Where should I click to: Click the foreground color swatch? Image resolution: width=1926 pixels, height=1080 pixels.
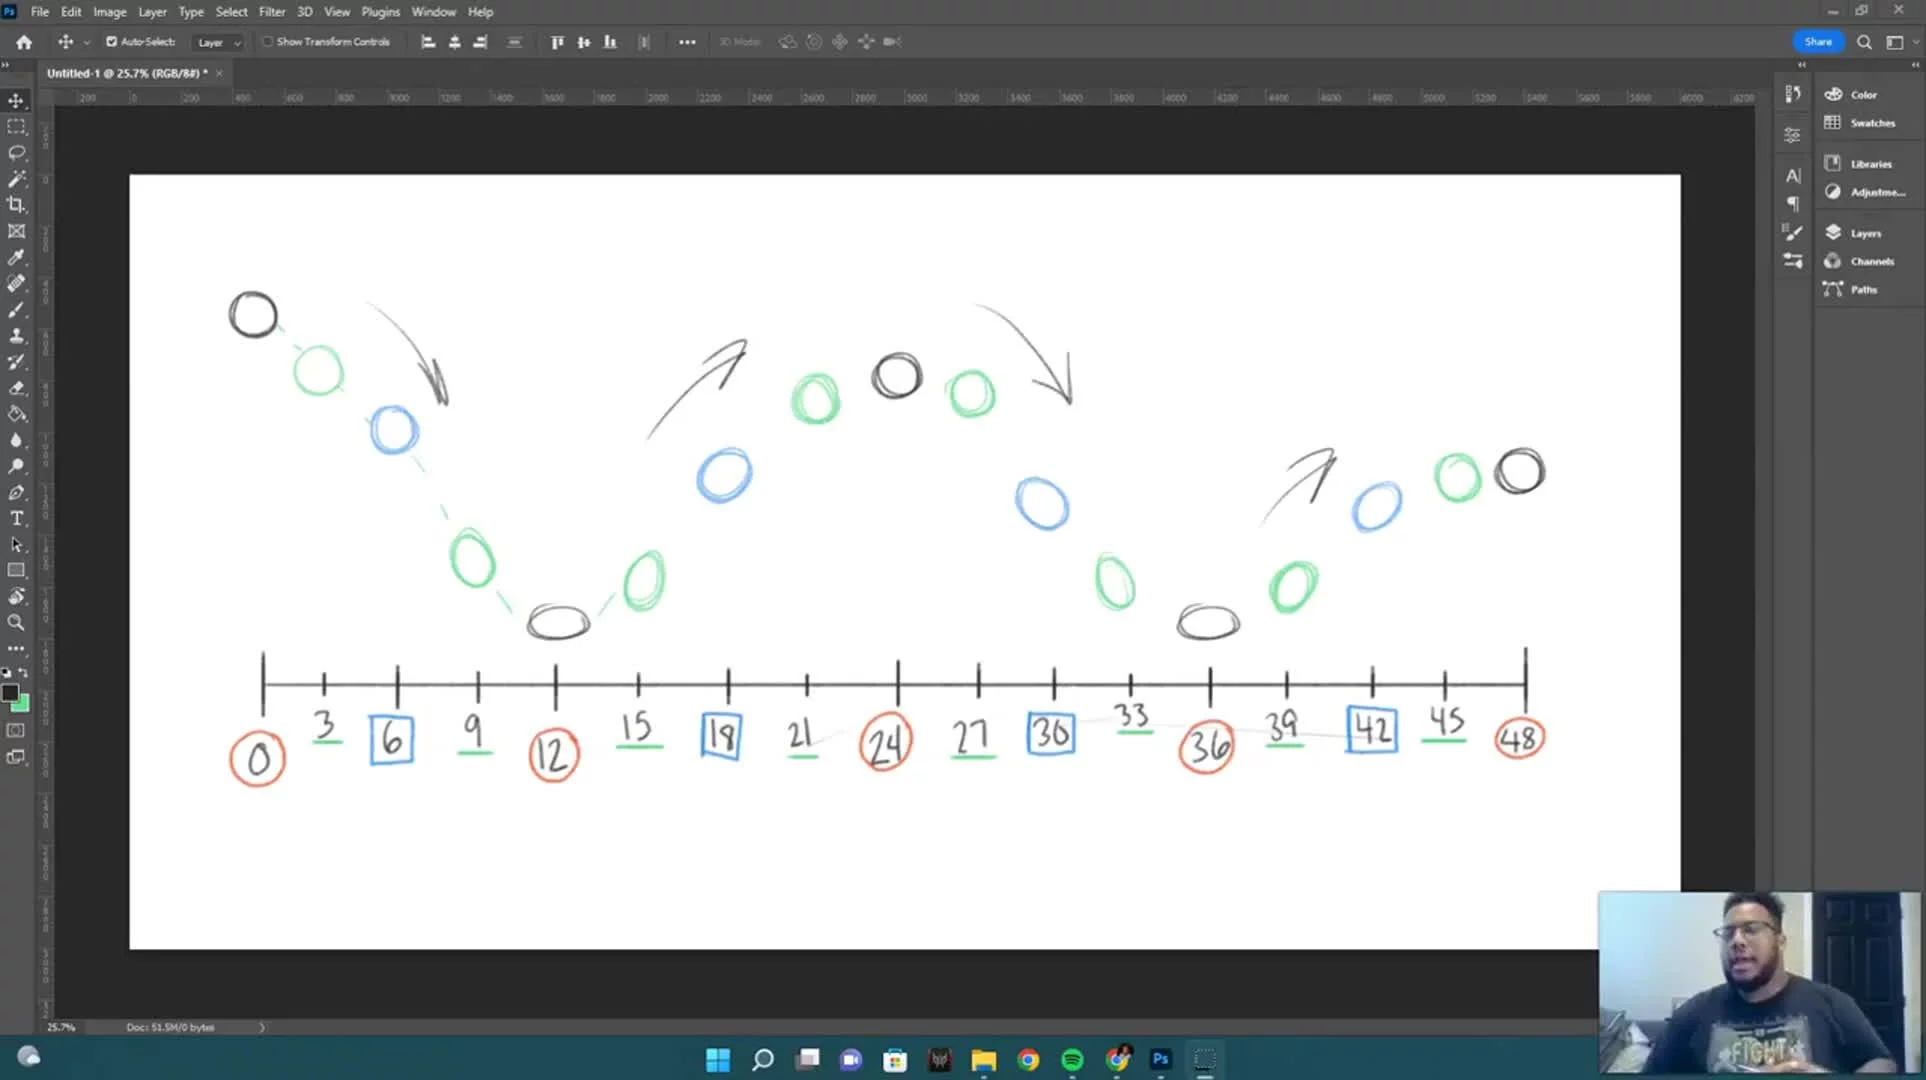10,692
